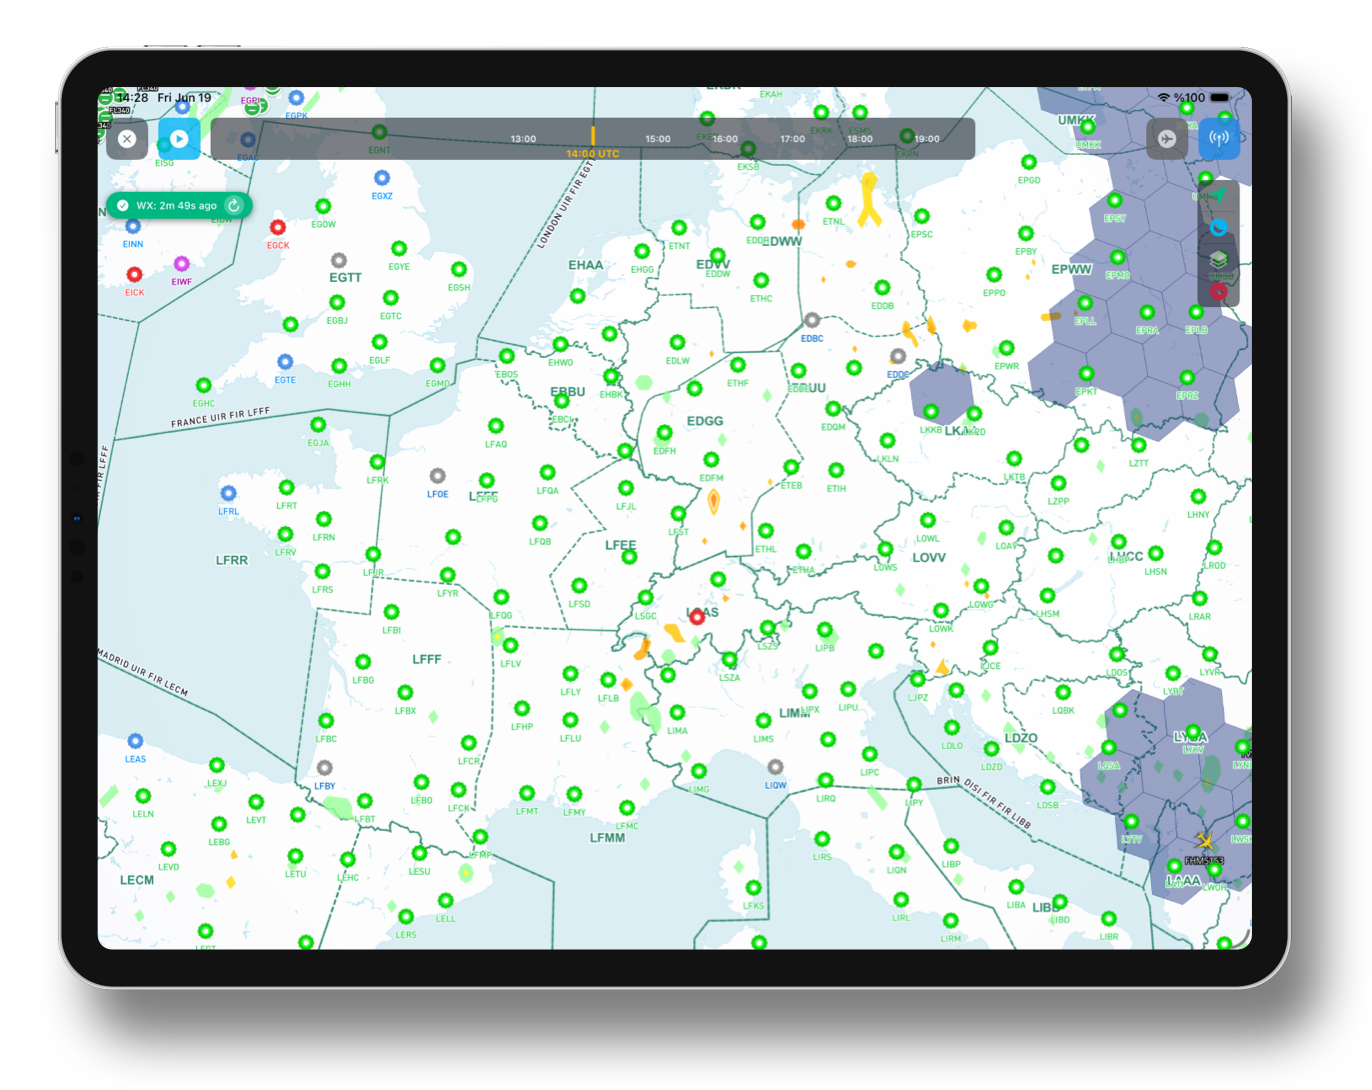Select the blue EINN airport marker
Viewport: 1372px width, 1090px height.
pos(133,226)
